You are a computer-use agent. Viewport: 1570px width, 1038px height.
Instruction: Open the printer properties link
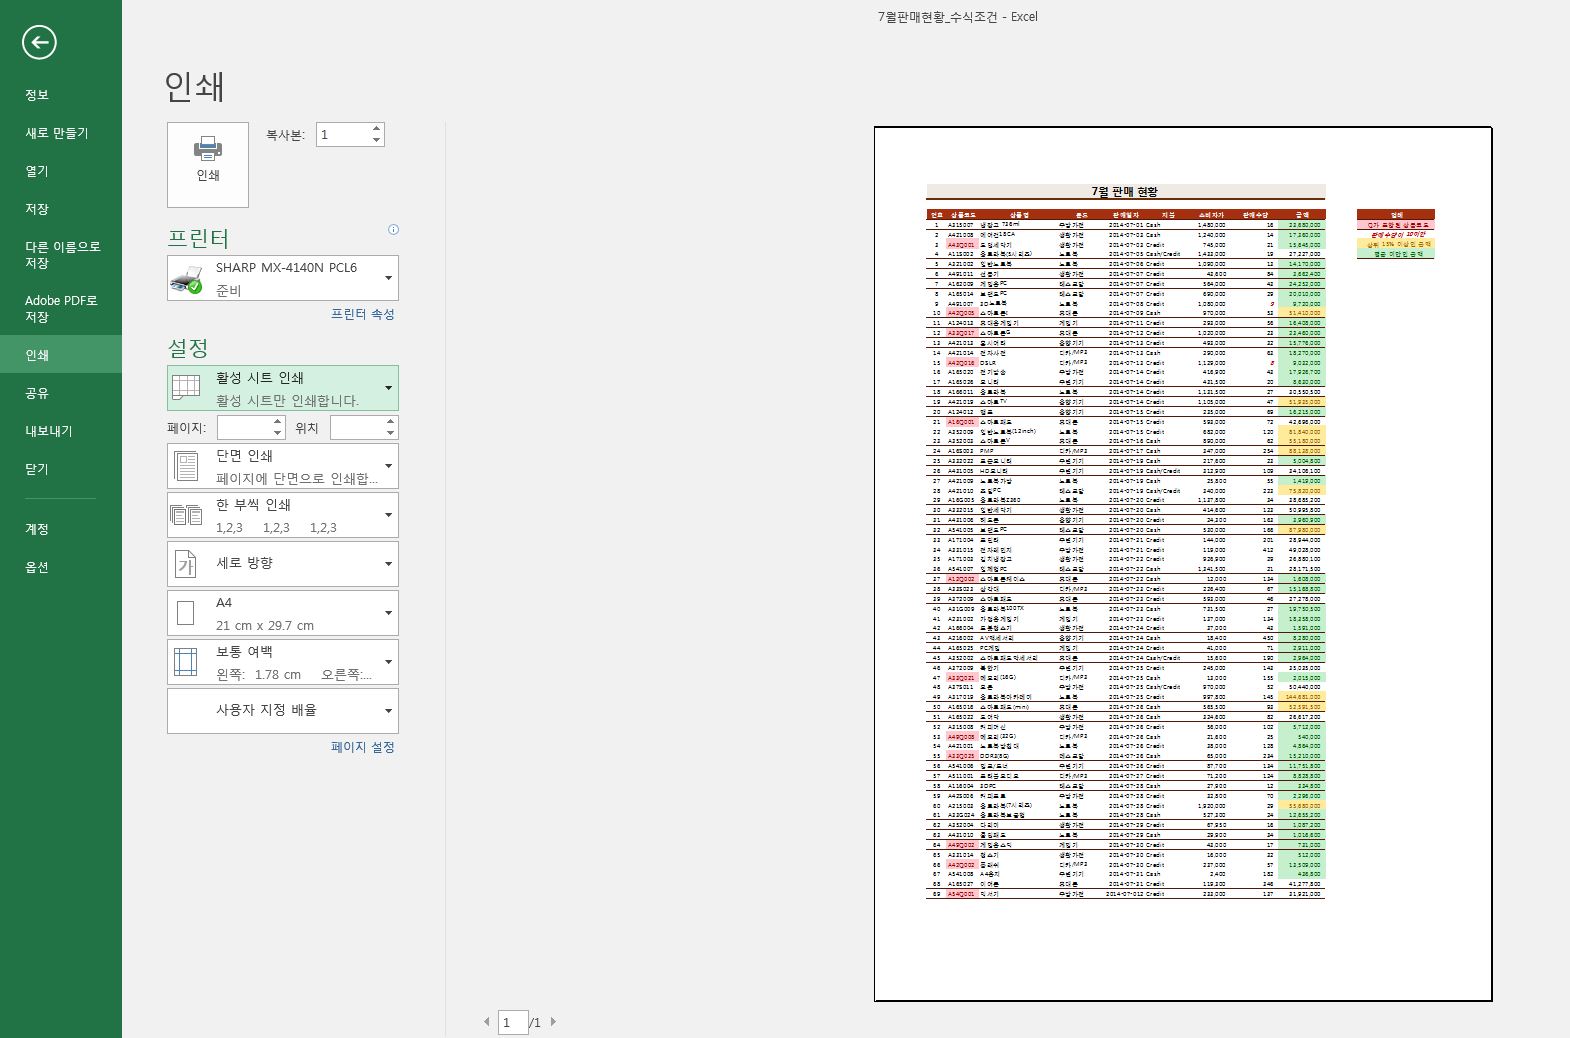click(363, 314)
